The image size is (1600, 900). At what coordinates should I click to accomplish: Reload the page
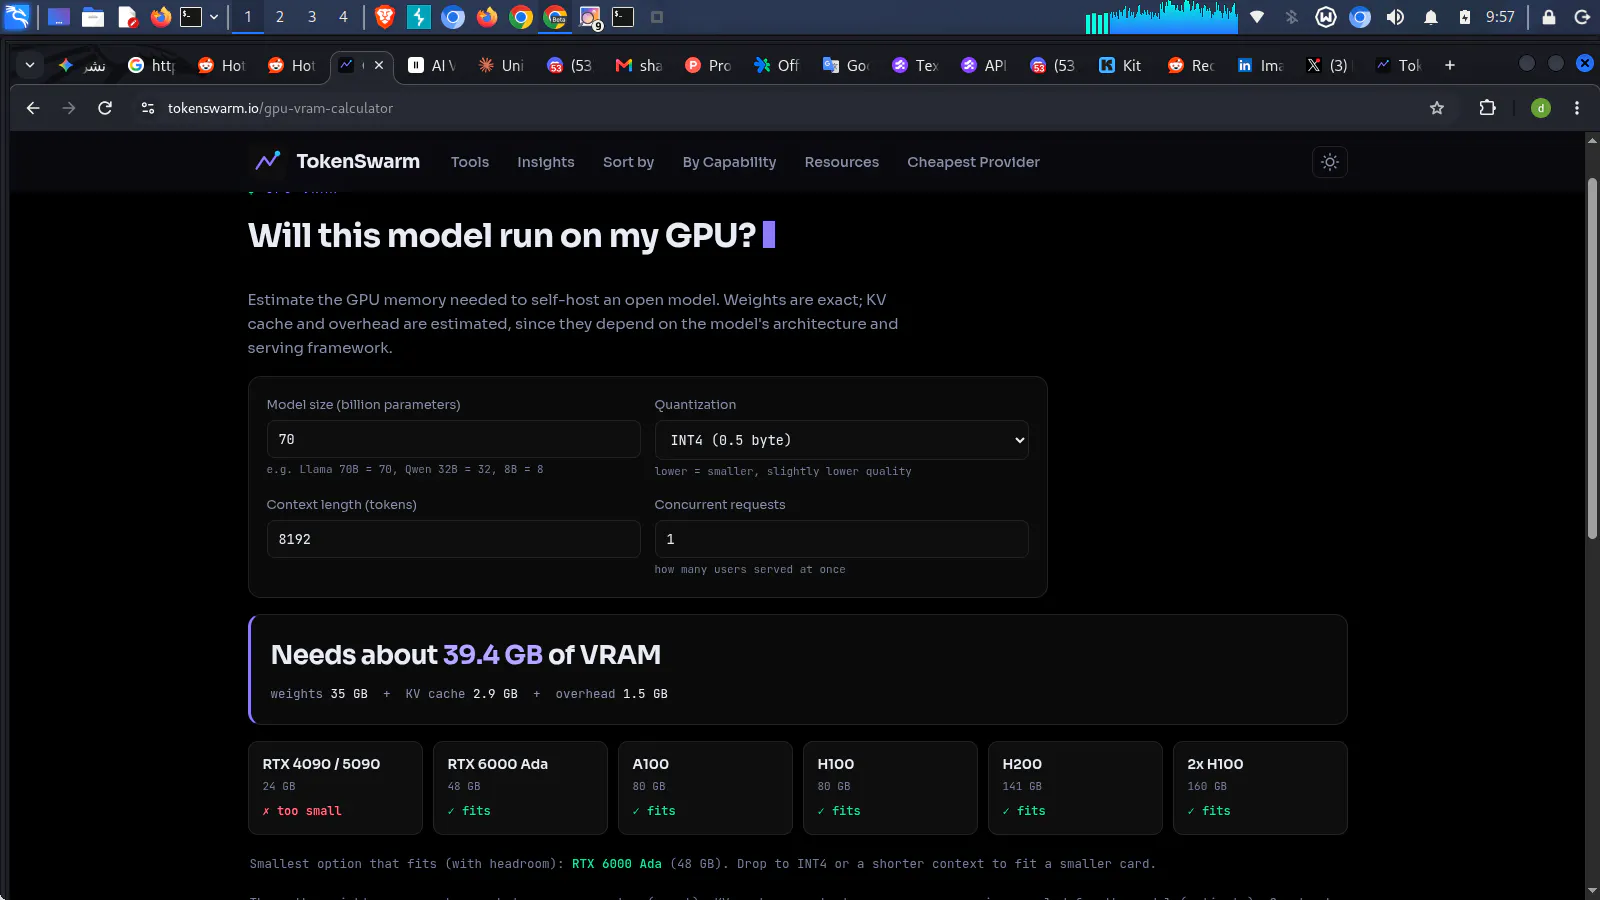(105, 108)
